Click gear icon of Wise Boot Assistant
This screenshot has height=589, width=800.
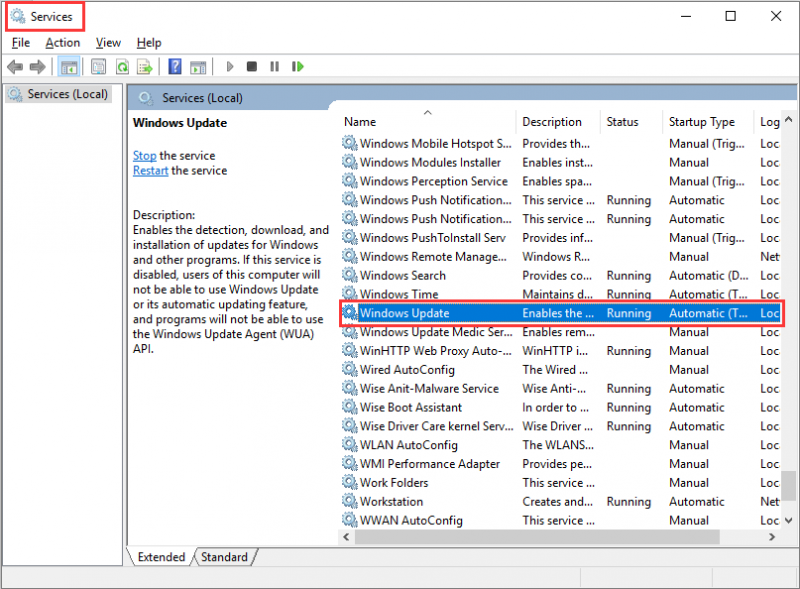point(349,407)
